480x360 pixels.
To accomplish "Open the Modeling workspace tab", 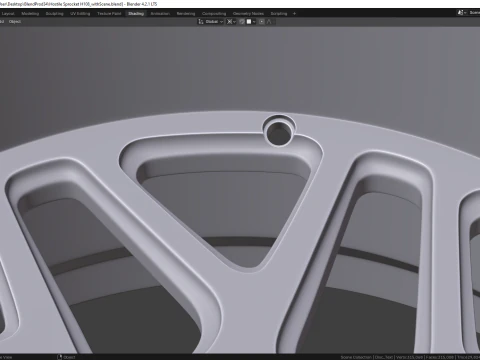I will click(30, 14).
